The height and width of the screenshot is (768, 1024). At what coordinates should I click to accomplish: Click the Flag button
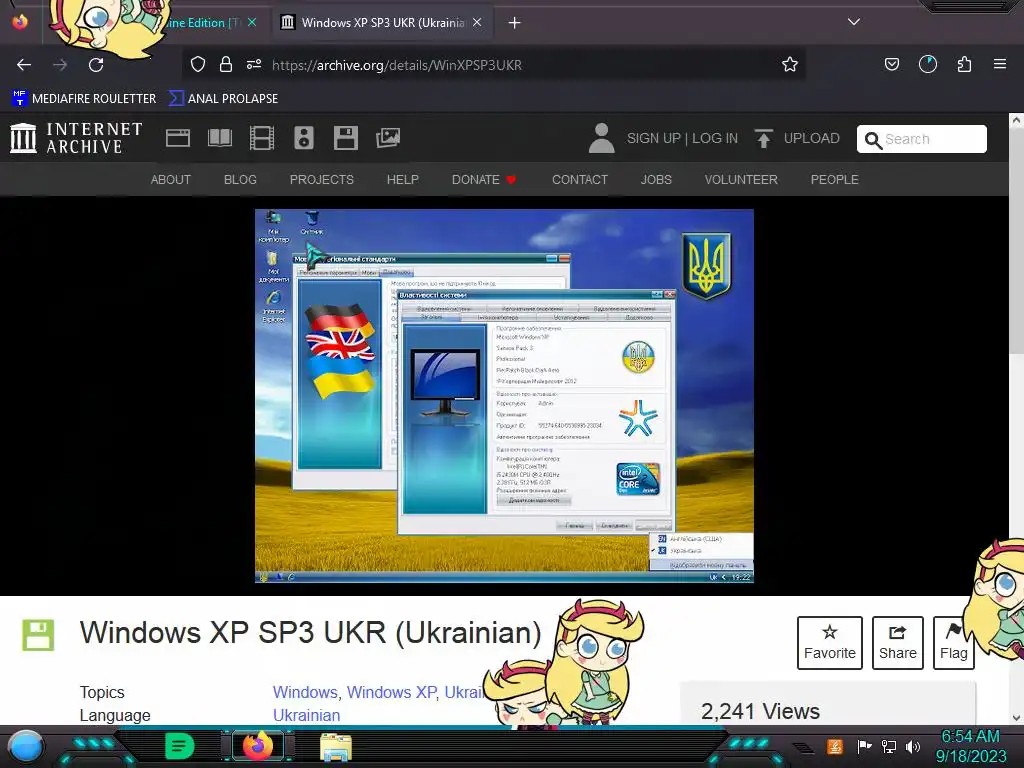[x=953, y=643]
